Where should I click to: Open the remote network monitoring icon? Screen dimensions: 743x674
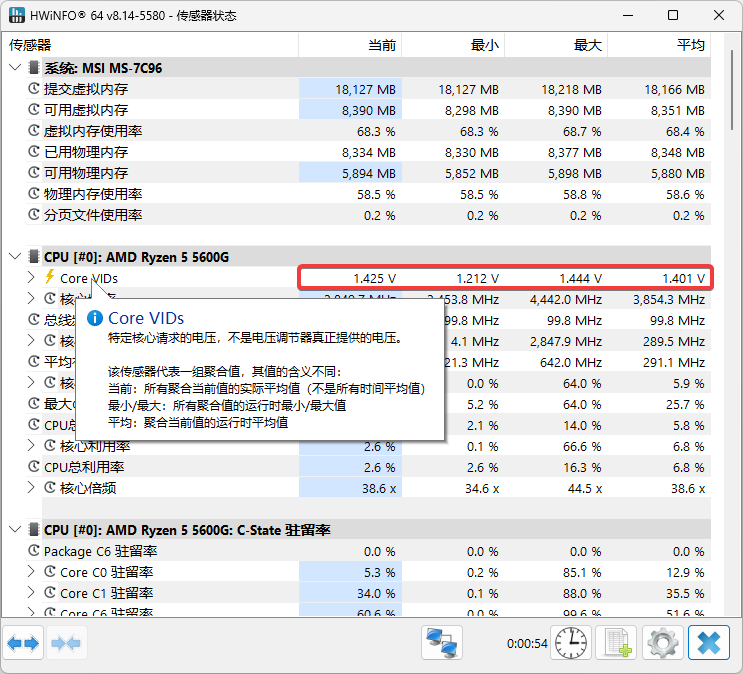point(442,643)
